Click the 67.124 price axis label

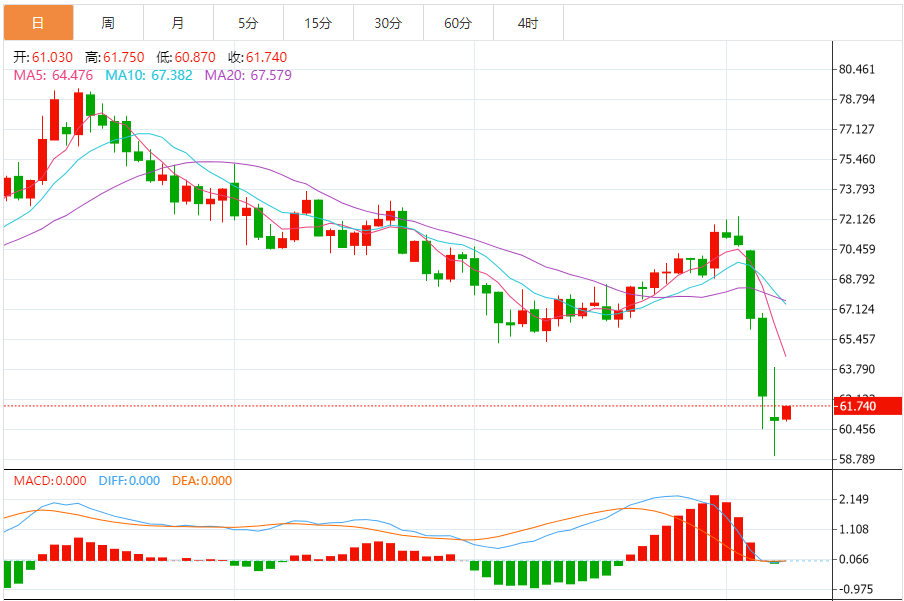(857, 309)
